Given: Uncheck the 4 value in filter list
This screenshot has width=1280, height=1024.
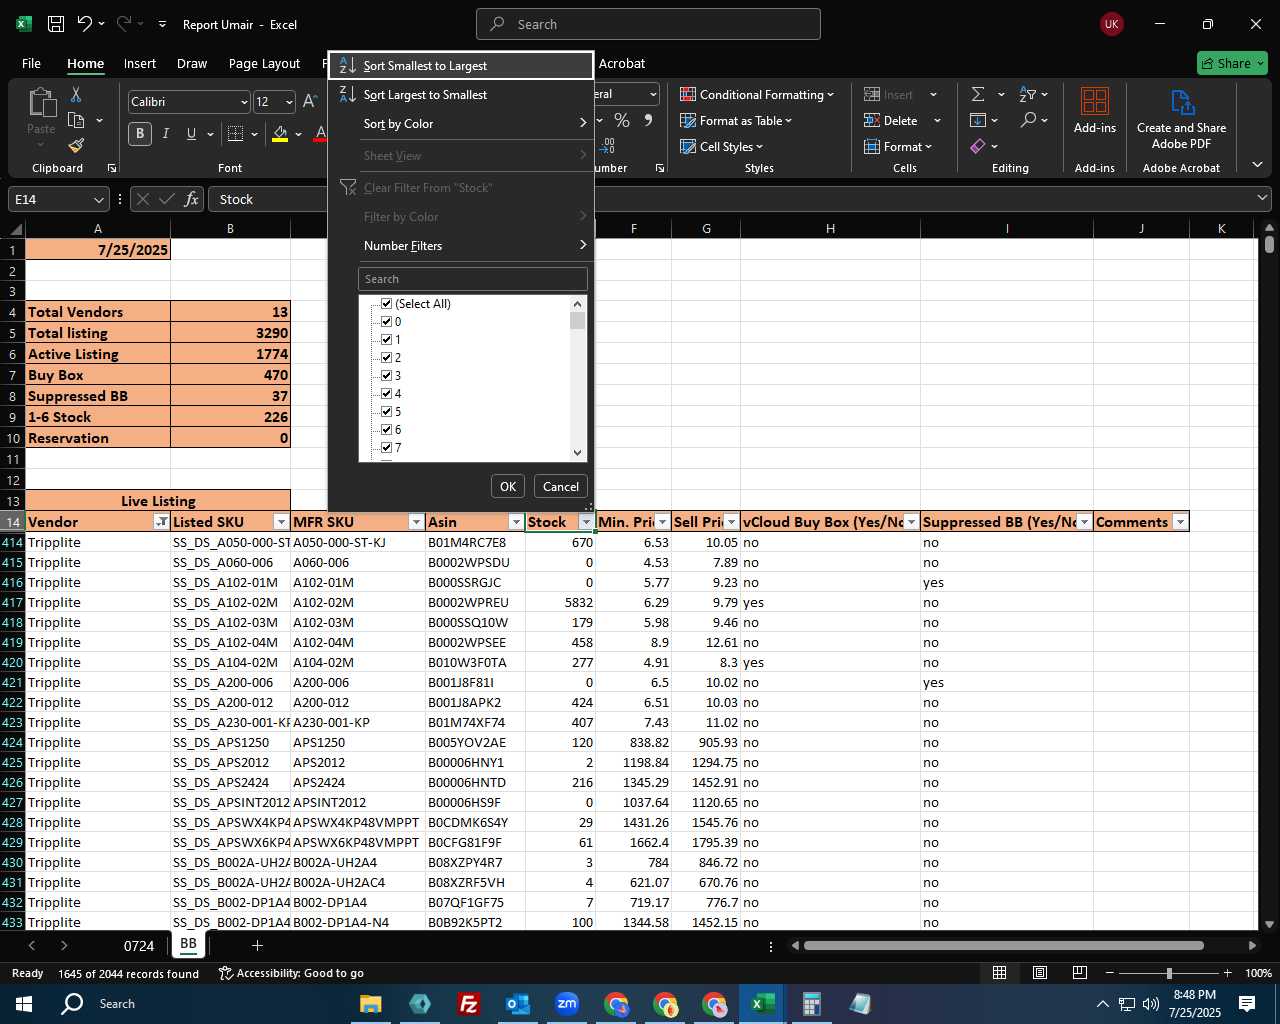Looking at the screenshot, I should pos(387,394).
